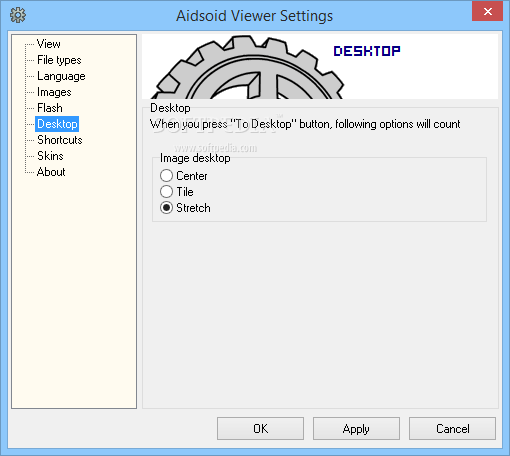Close the Aidsoid Viewer Settings window
The height and width of the screenshot is (456, 510).
pyautogui.click(x=487, y=11)
